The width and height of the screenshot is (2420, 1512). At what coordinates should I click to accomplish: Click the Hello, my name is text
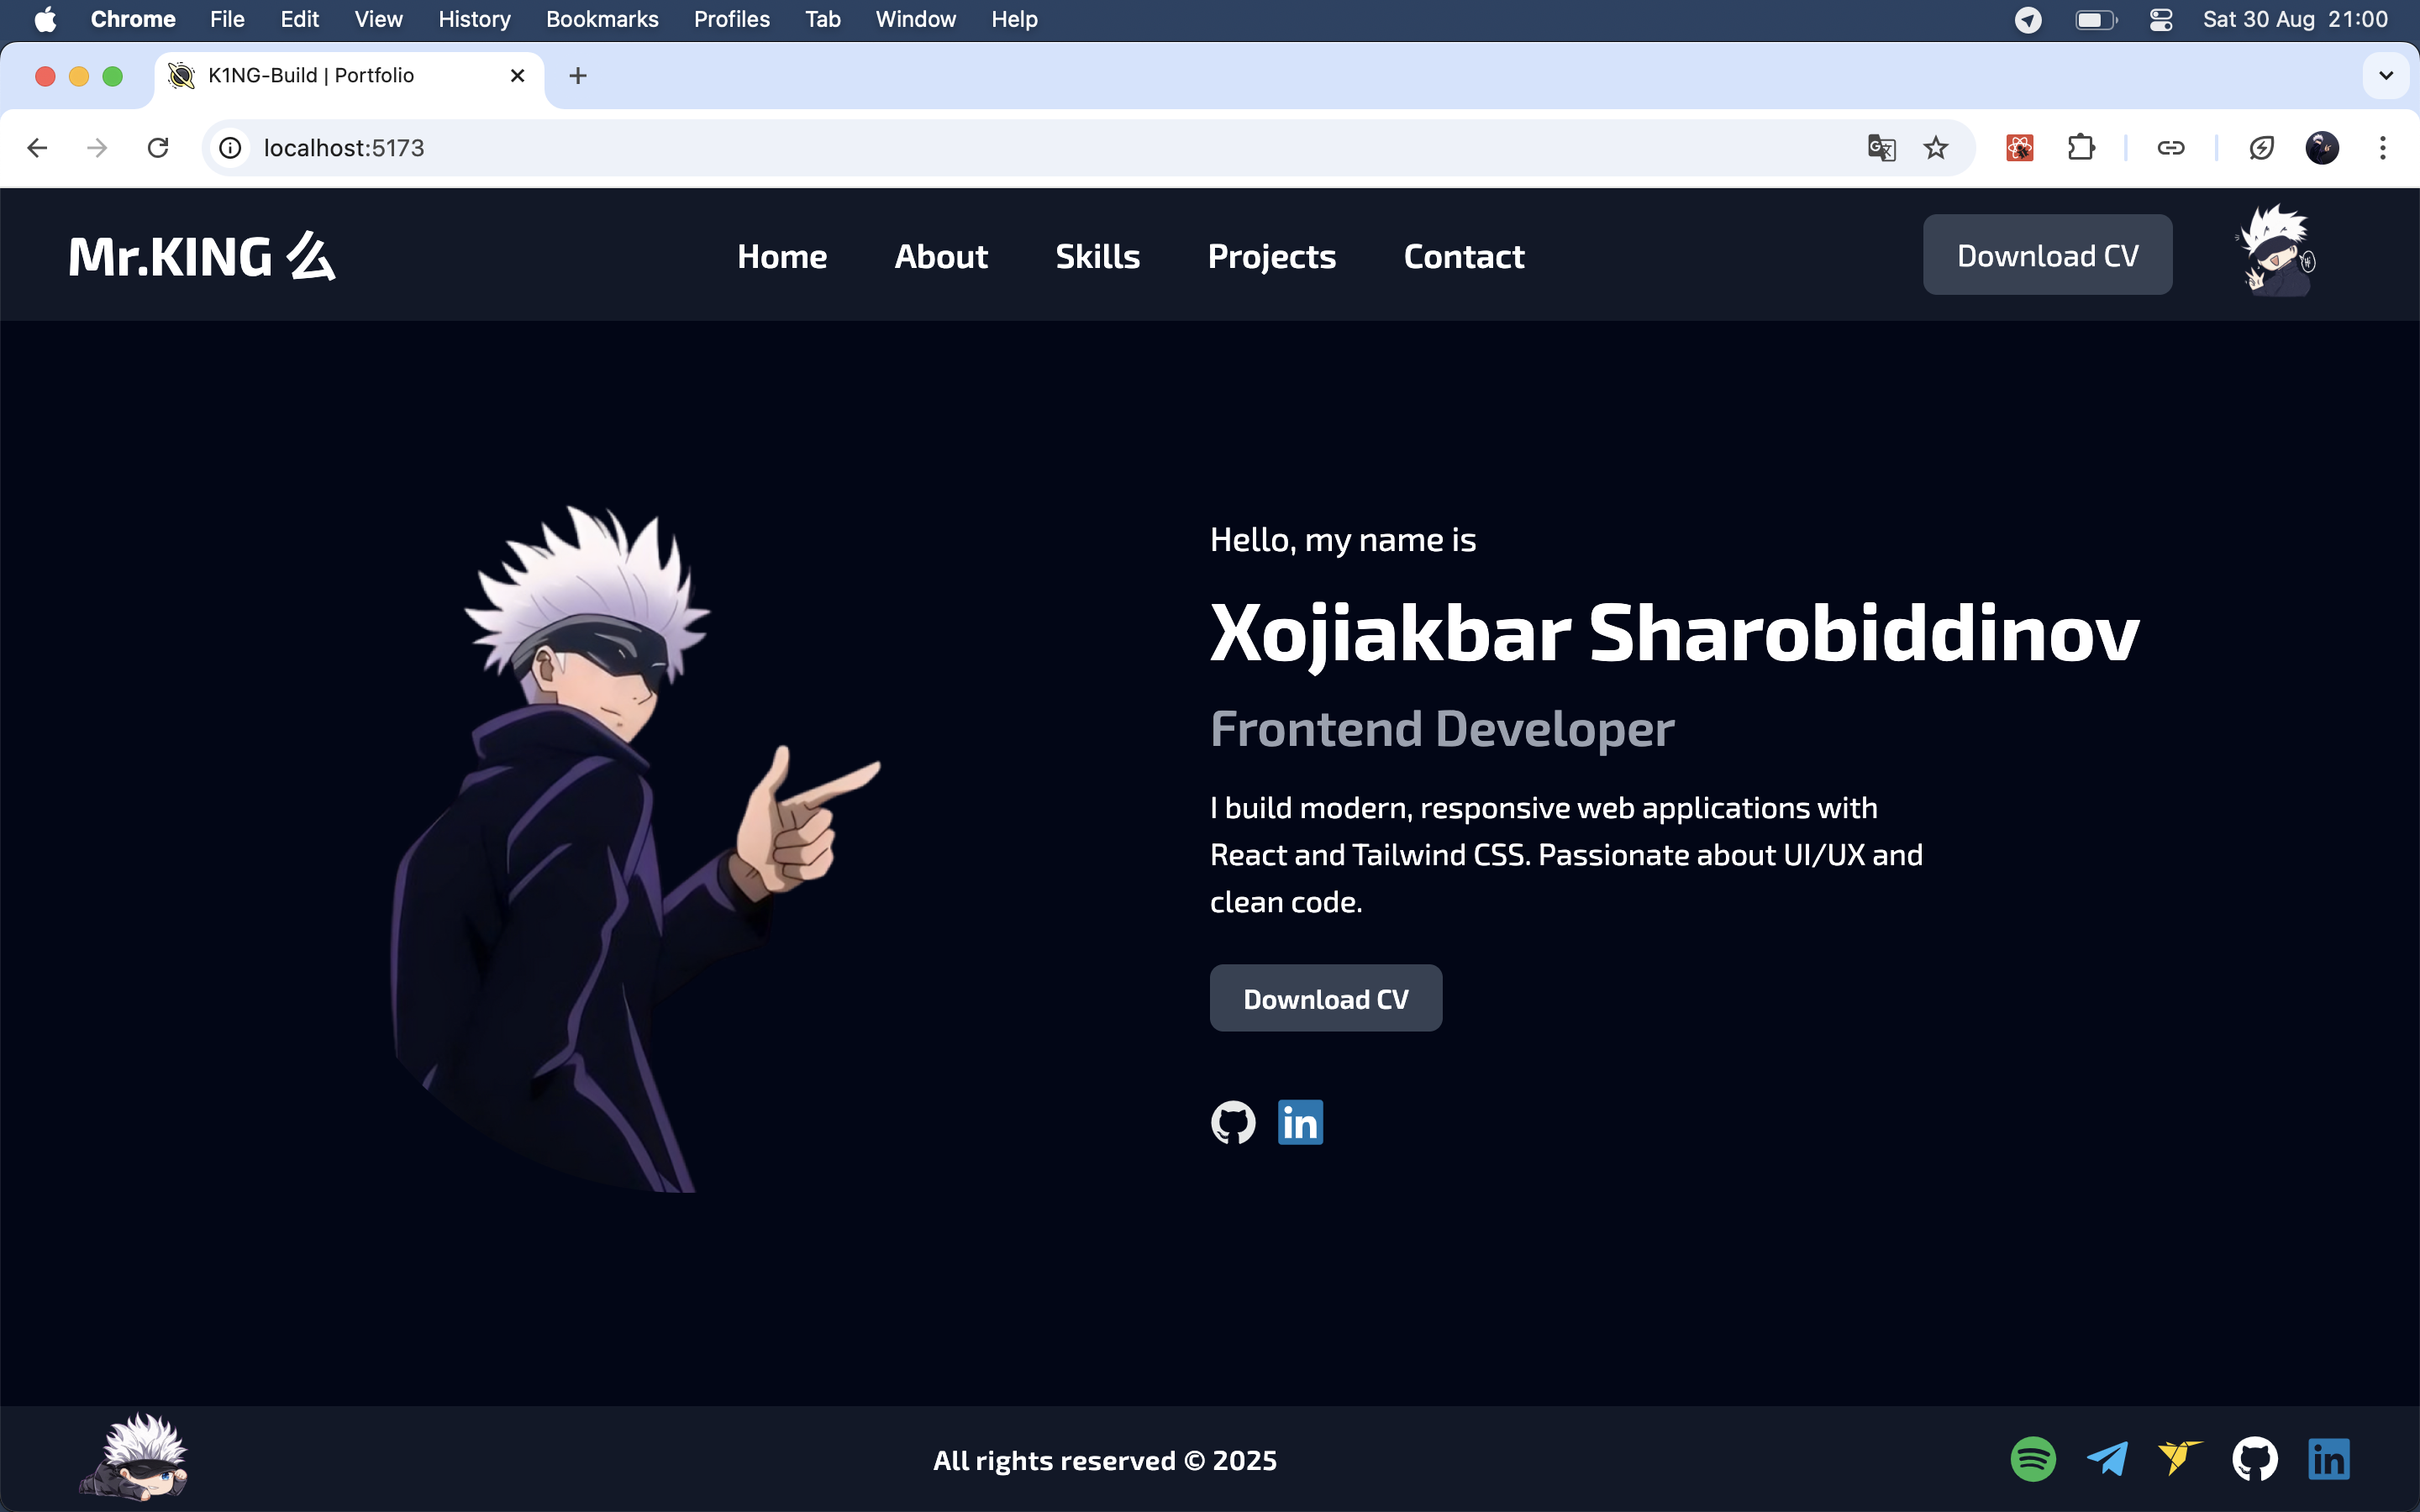pos(1343,540)
